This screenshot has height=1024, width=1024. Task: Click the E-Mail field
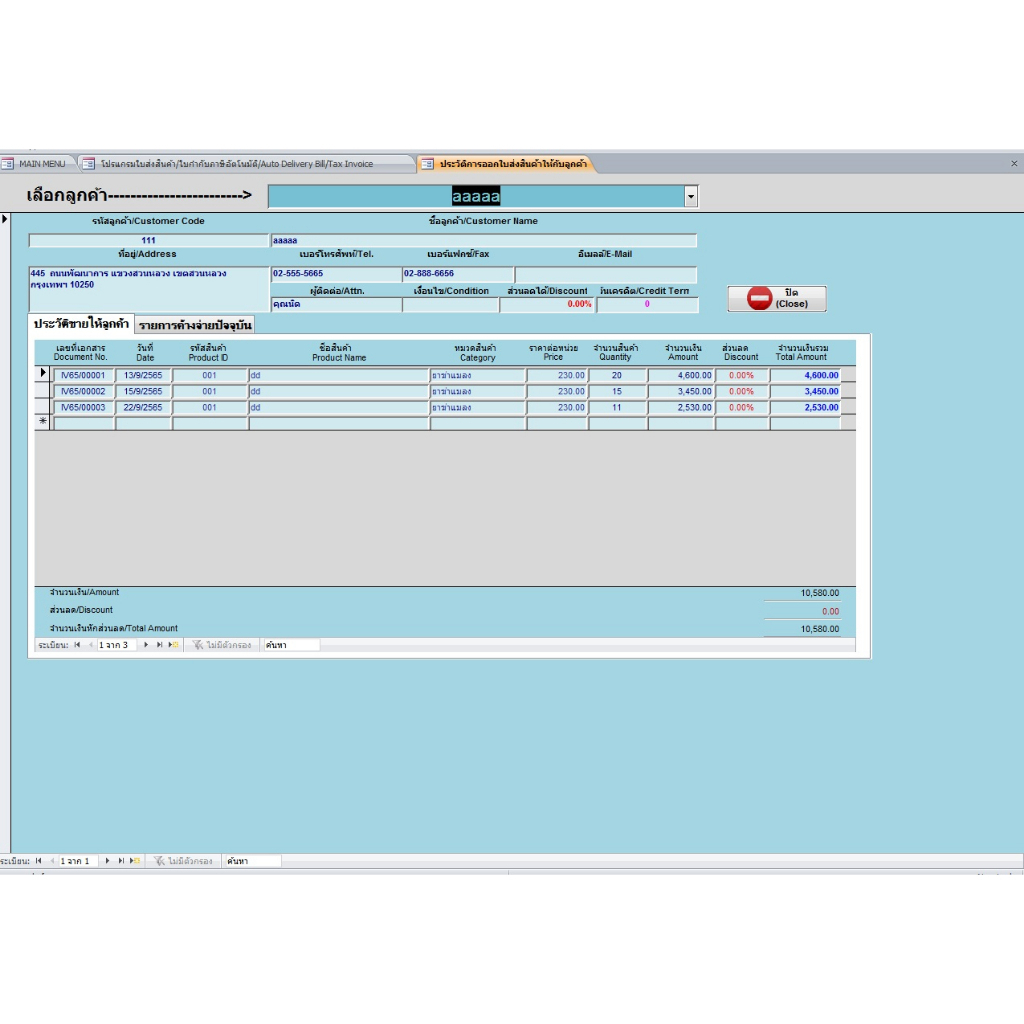(x=605, y=274)
